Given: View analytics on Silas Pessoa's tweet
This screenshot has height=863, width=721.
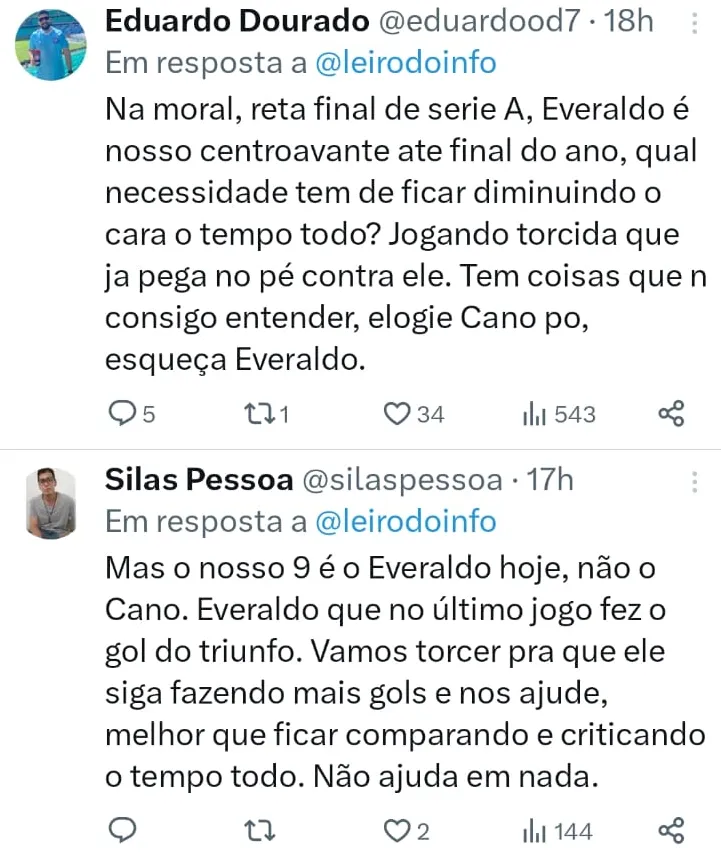Looking at the screenshot, I should click(x=532, y=831).
